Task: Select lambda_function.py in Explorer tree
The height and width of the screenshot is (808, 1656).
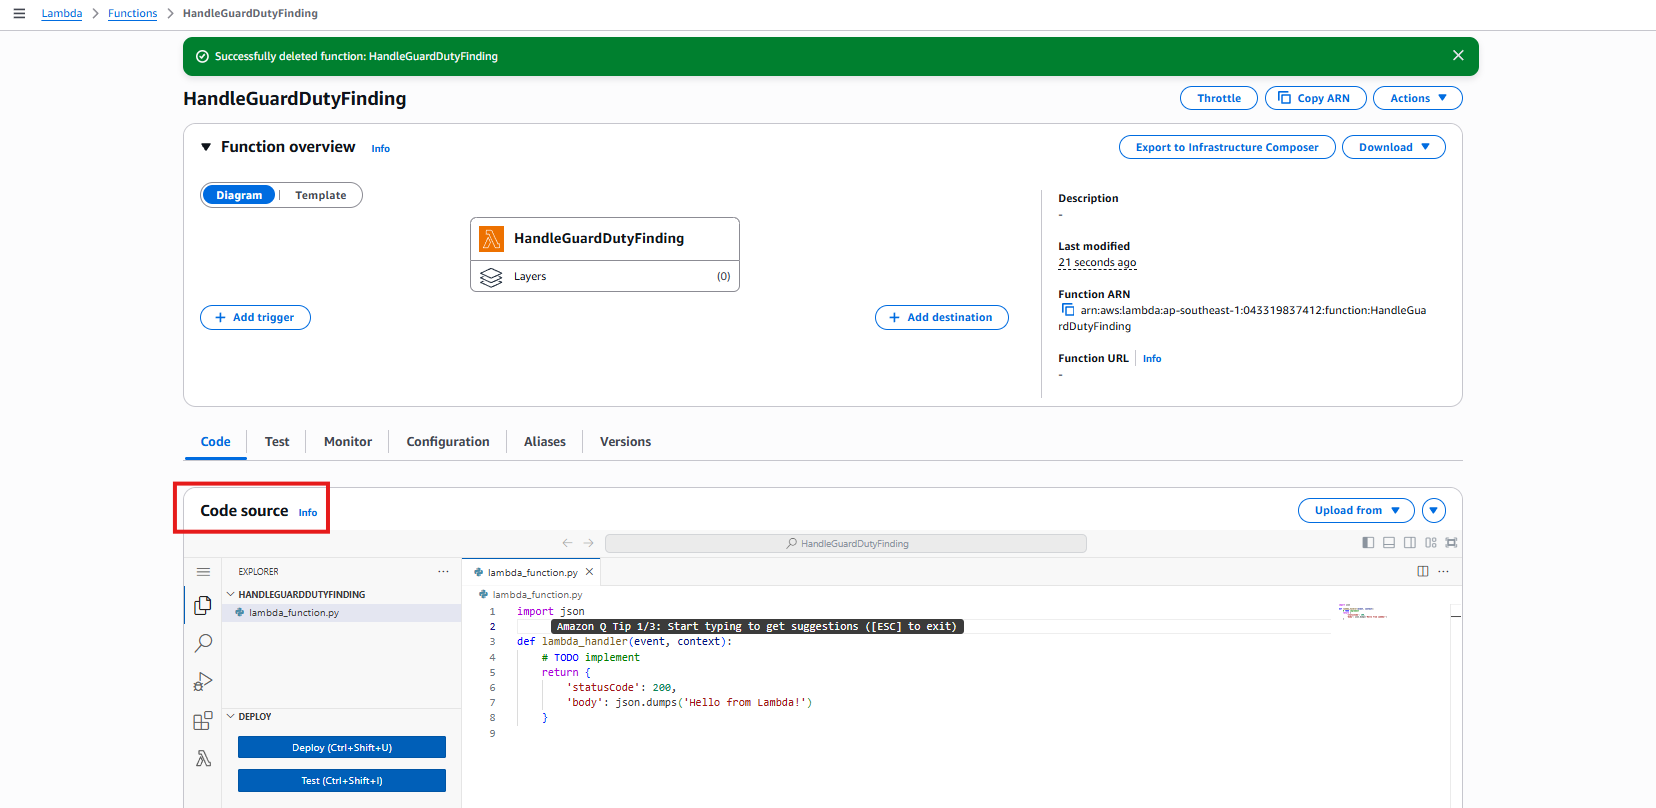Action: click(x=341, y=613)
